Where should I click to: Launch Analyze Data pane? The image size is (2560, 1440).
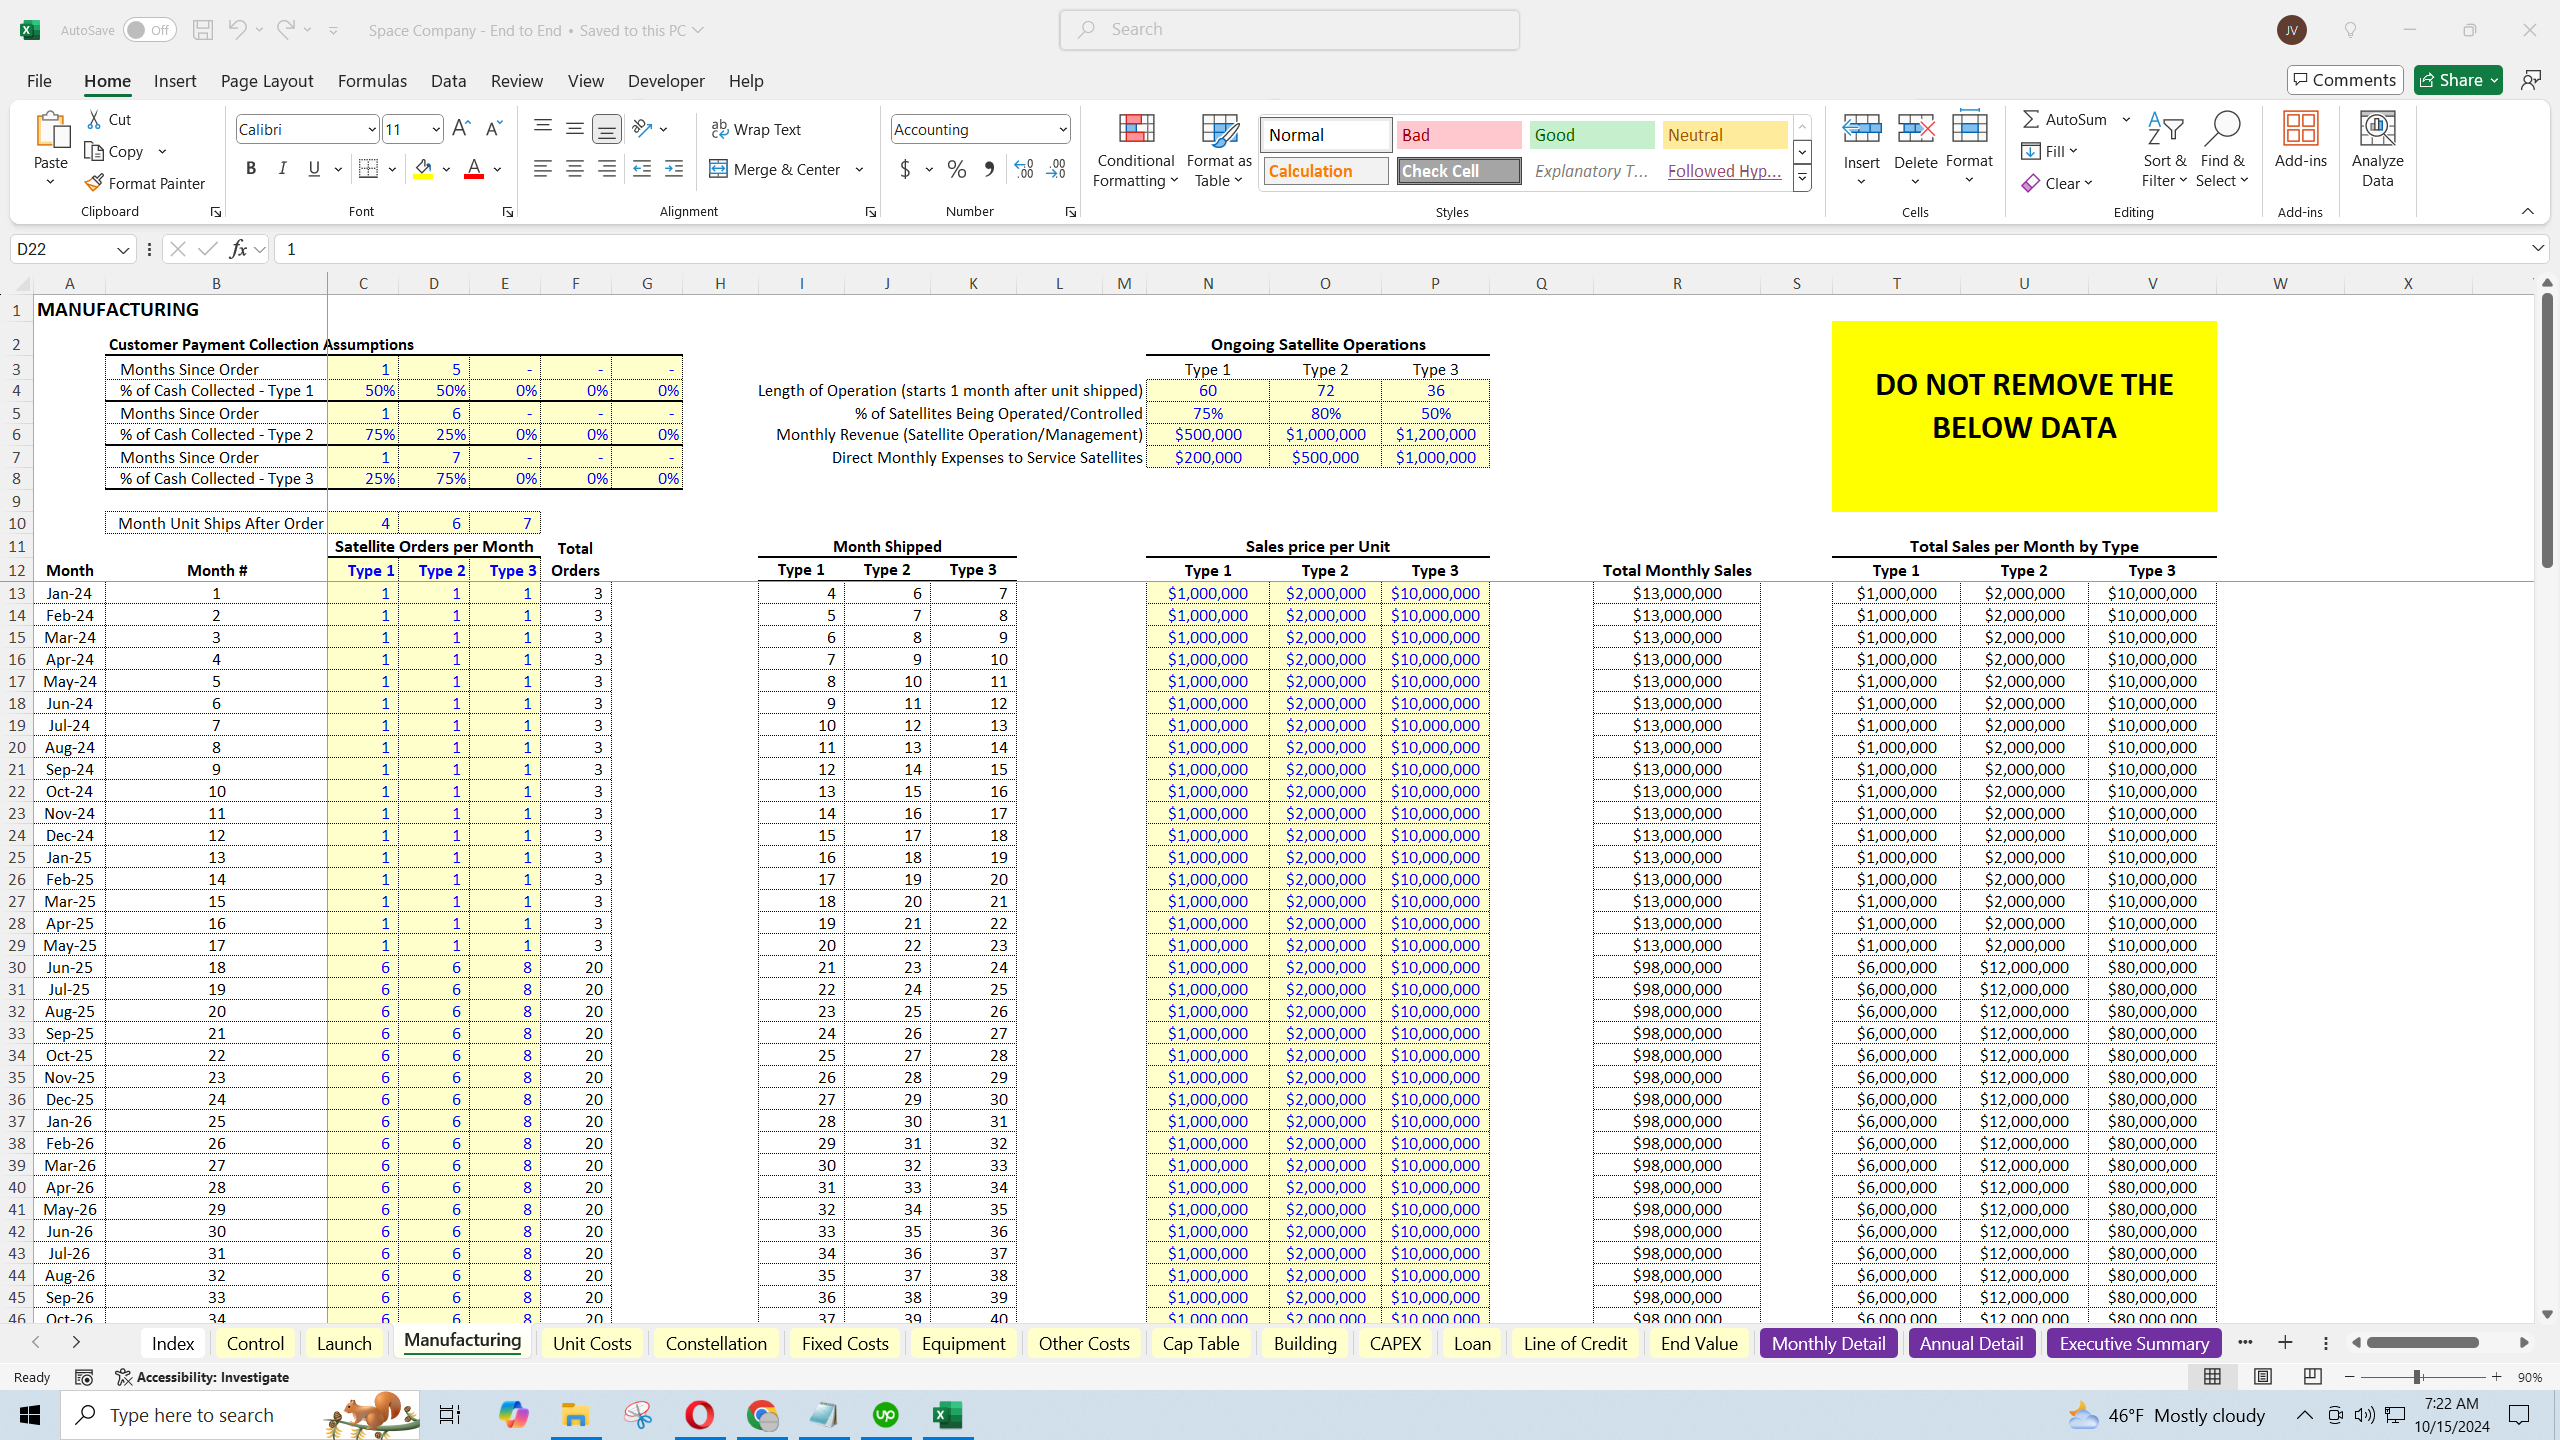point(2377,150)
